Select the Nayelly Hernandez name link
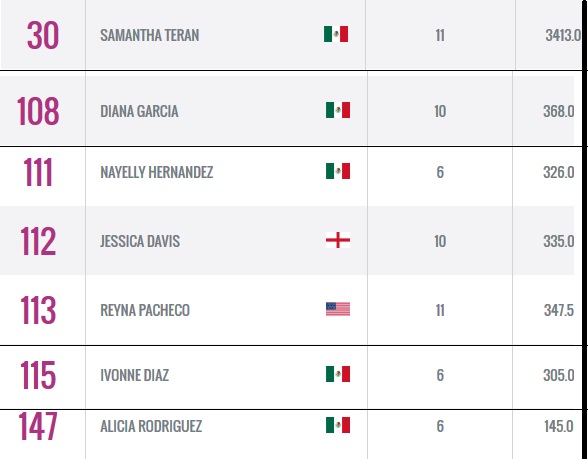The height and width of the screenshot is (459, 588). pos(156,172)
